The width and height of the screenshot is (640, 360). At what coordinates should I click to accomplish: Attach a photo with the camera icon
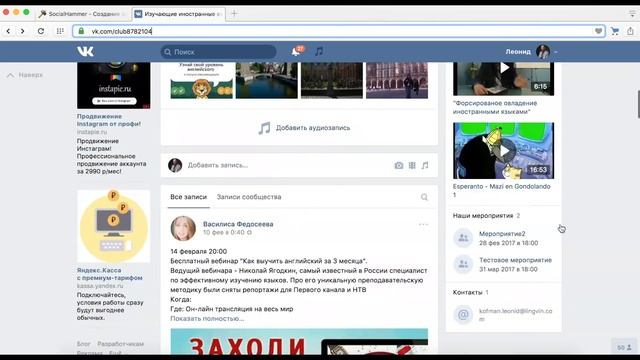399,165
